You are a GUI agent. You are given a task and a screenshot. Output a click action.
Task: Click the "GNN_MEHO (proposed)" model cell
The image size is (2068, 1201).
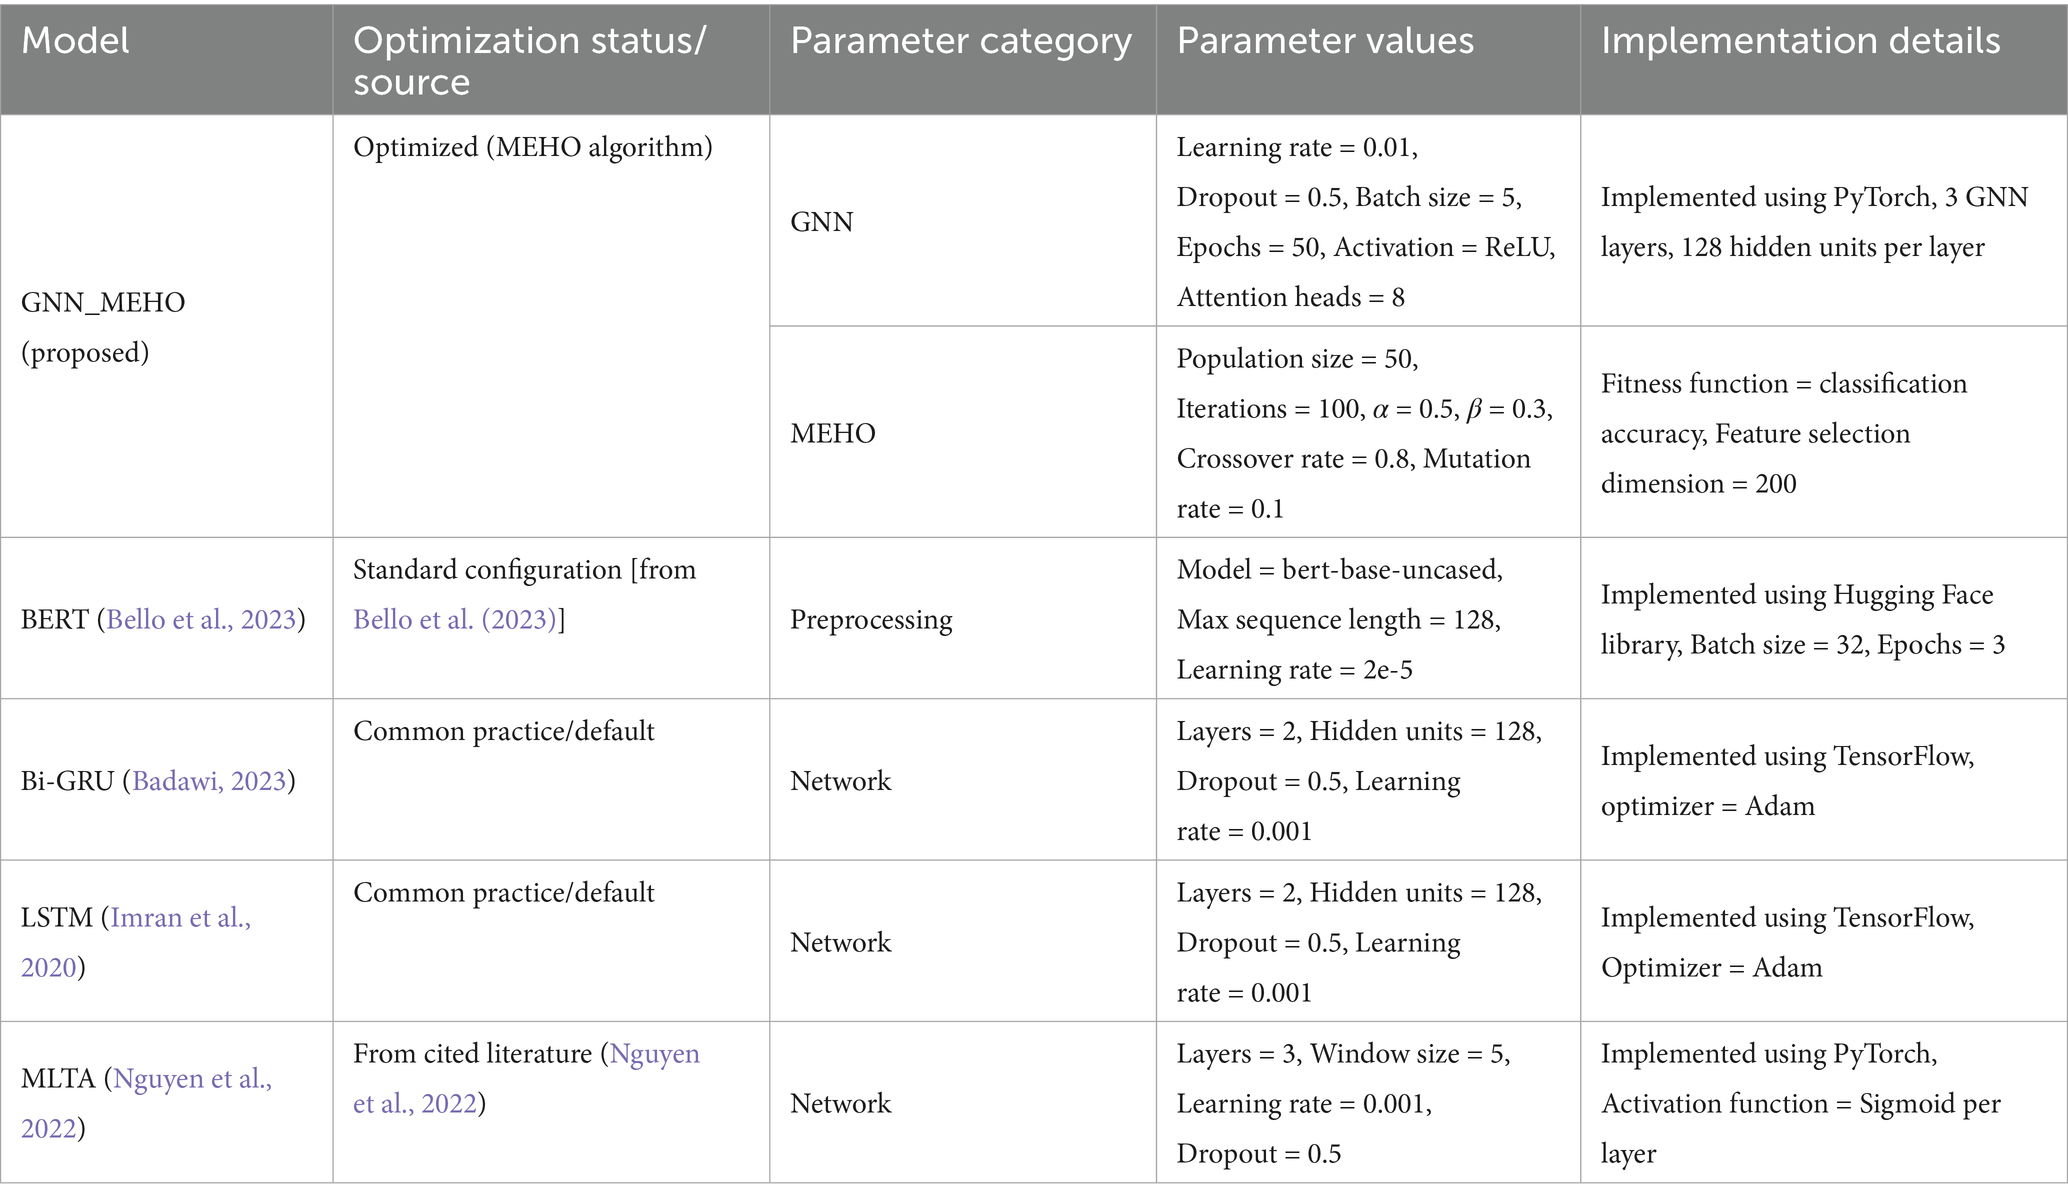pos(103,327)
